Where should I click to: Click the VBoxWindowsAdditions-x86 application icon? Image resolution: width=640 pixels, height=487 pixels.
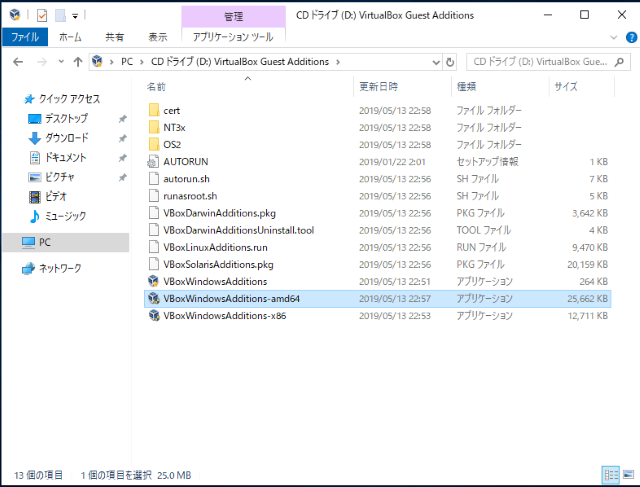point(153,316)
